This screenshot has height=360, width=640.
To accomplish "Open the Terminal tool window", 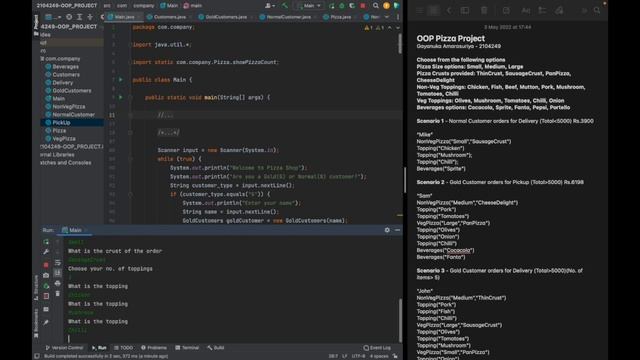I will [x=187, y=348].
